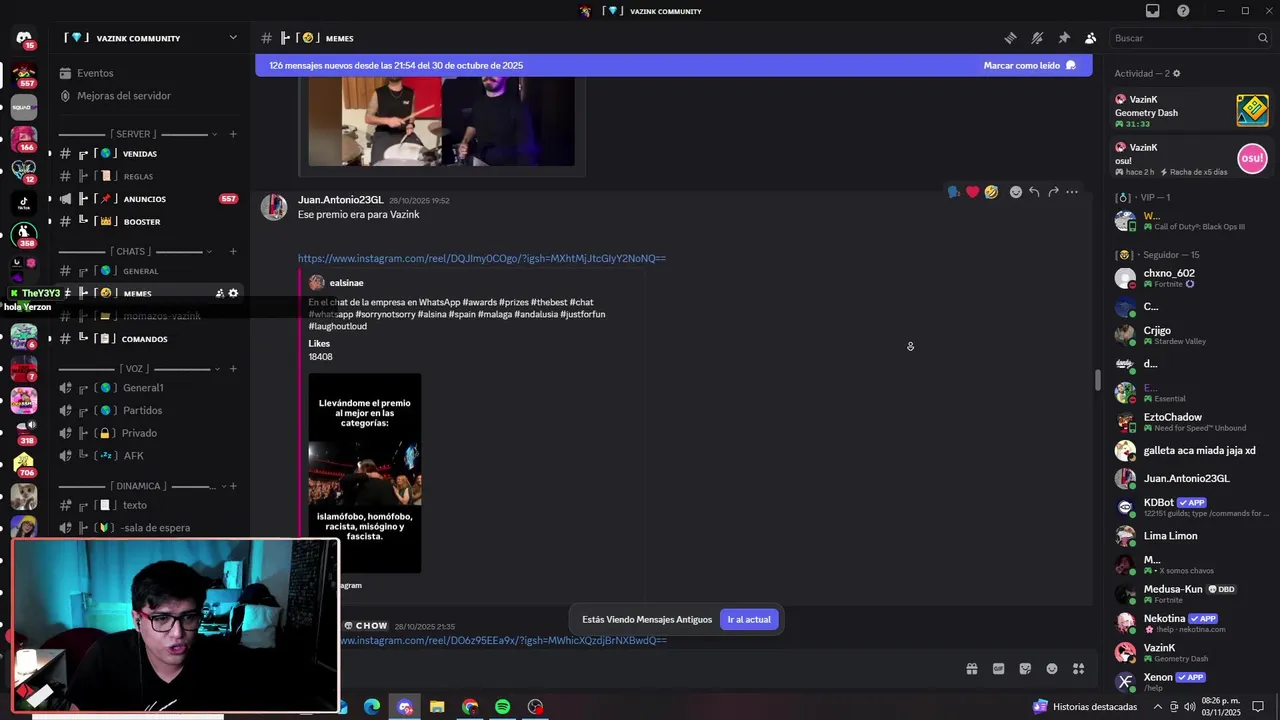The image size is (1280, 720).
Task: Edit MEMES channel settings gear
Action: [x=233, y=293]
